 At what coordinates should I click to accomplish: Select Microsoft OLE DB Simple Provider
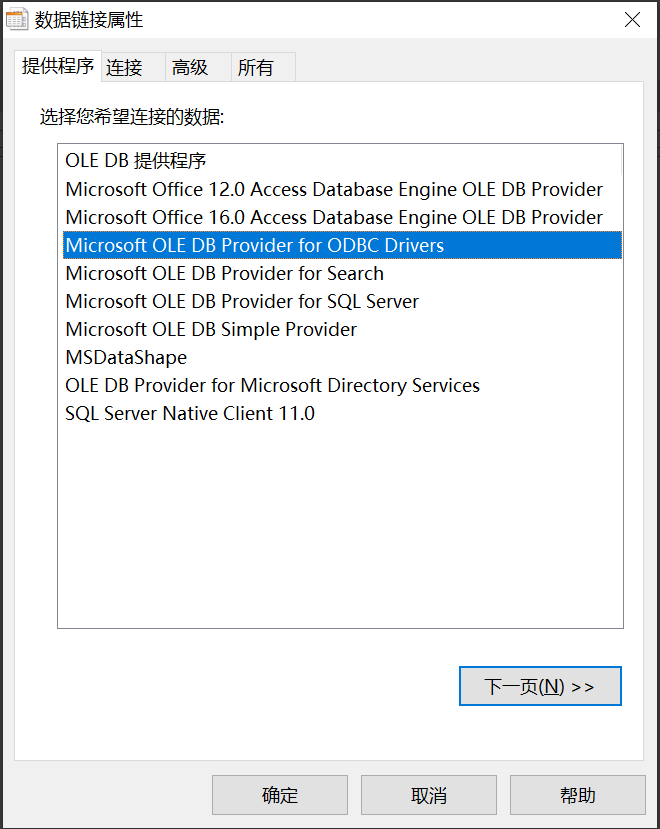(x=211, y=329)
